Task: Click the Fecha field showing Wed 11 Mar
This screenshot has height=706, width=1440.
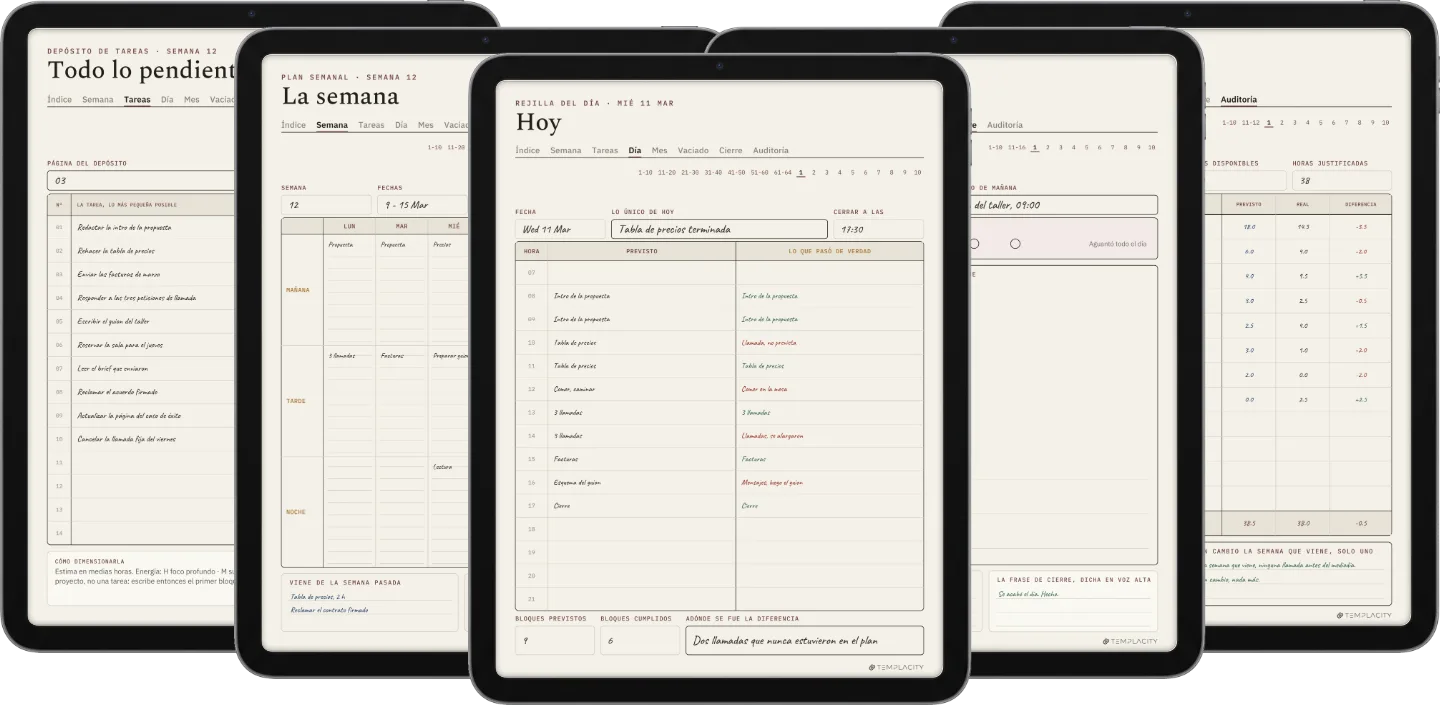Action: pyautogui.click(x=560, y=229)
